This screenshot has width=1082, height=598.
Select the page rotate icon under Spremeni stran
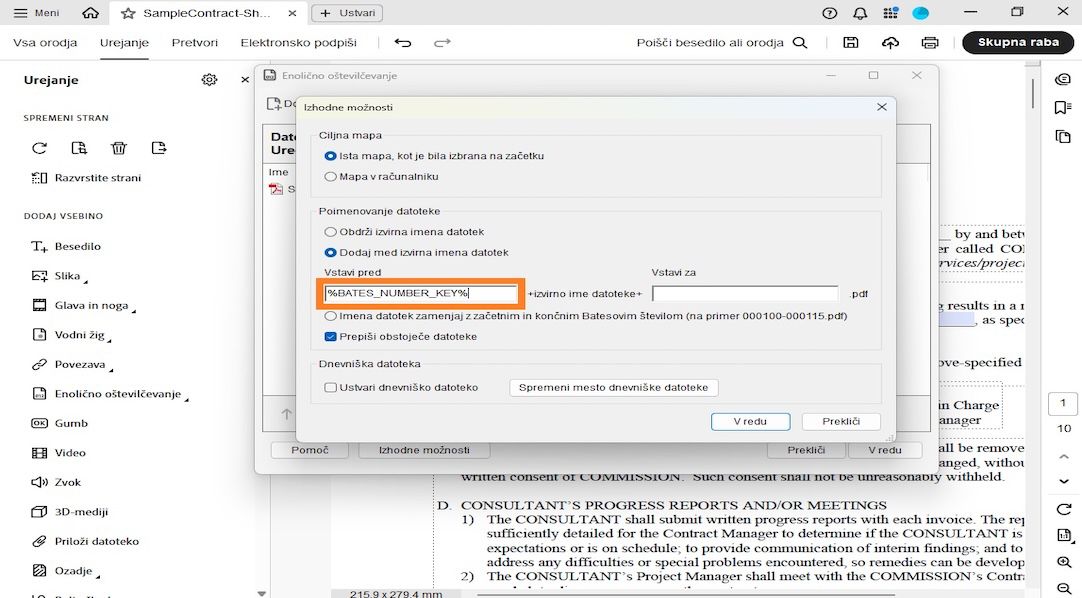point(39,148)
